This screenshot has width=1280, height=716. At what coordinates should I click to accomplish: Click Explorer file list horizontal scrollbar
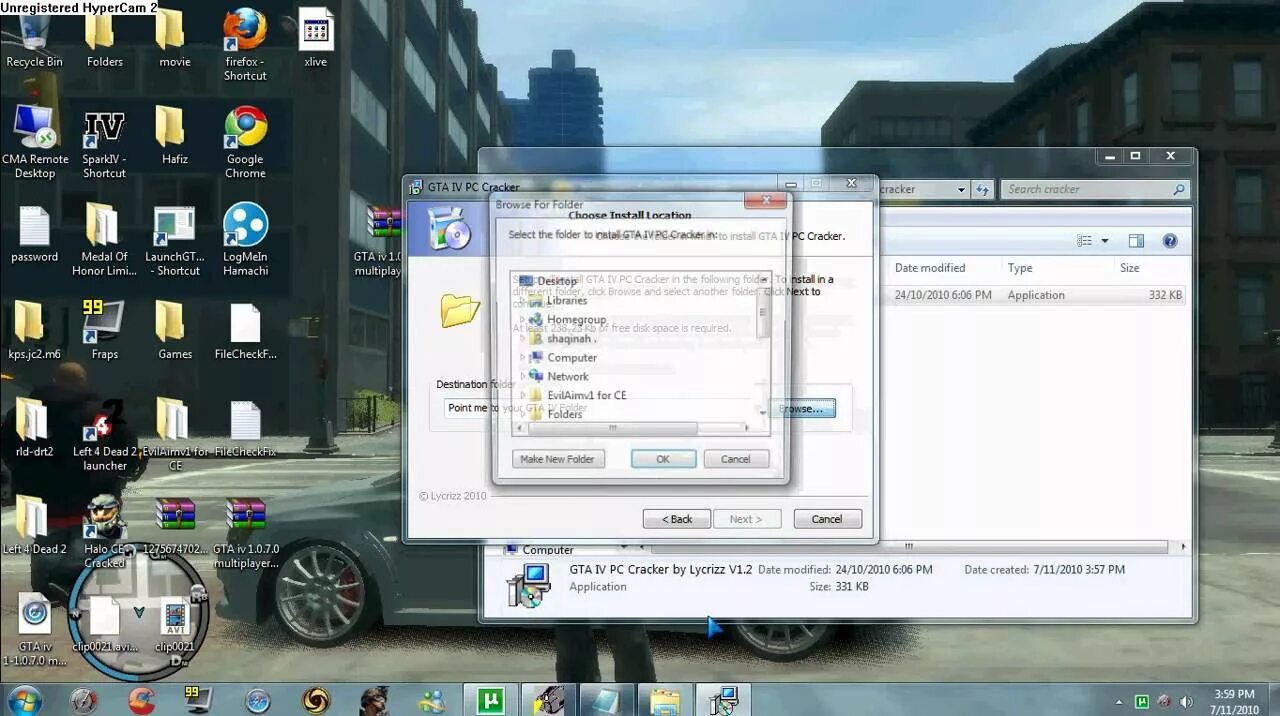[x=908, y=547]
